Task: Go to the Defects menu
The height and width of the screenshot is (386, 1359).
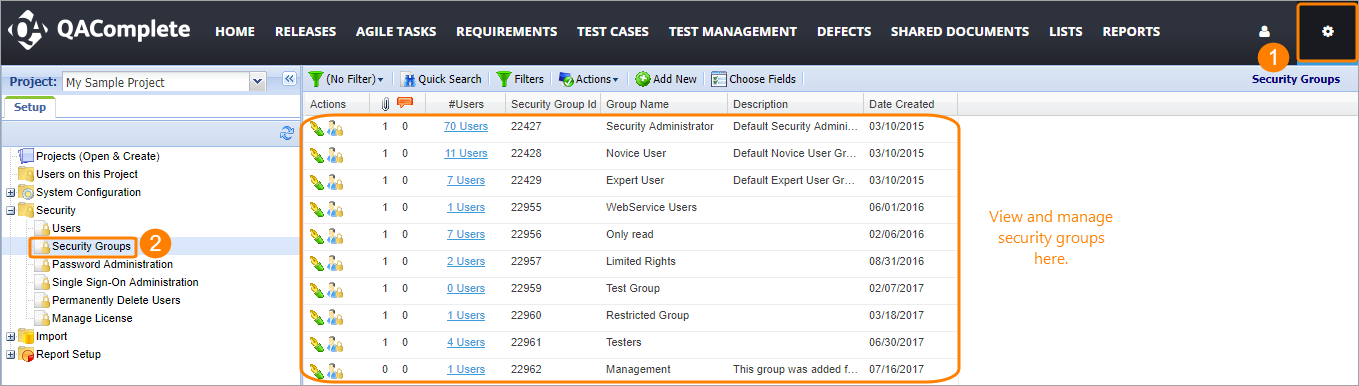Action: pyautogui.click(x=844, y=32)
